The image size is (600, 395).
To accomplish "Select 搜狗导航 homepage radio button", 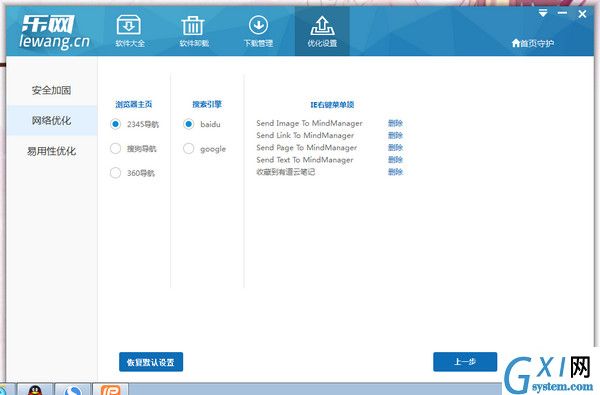I will click(115, 149).
